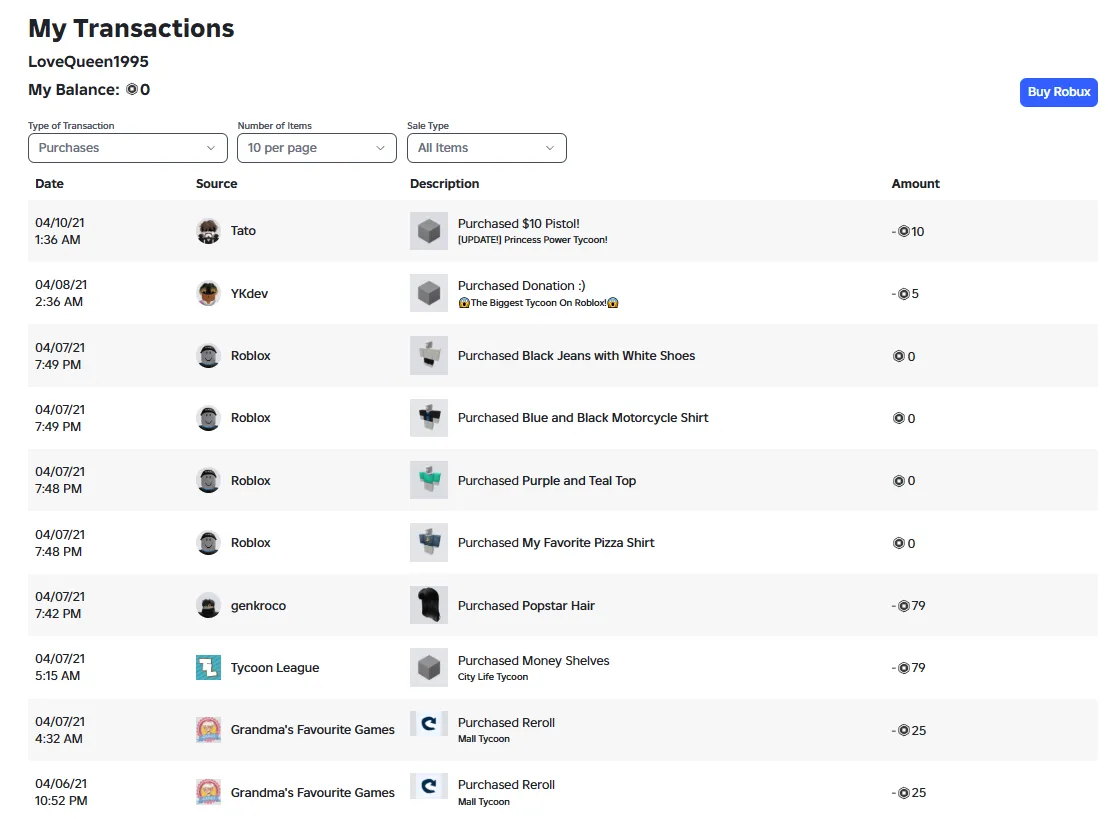Click the -79 amount for Money Shelves
This screenshot has width=1108, height=819.
pos(909,668)
